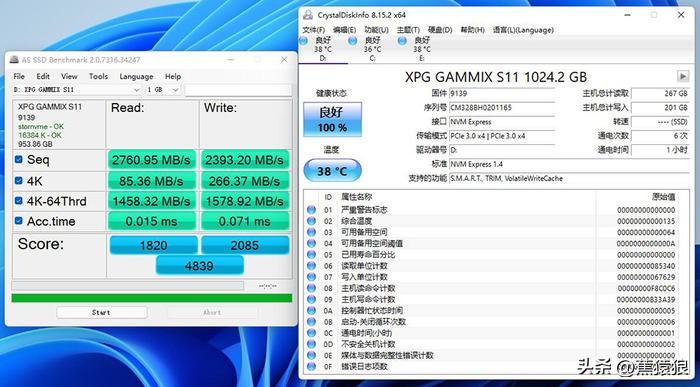Open the 语言(L)(Language) menu in CrystalDiskInfo
Image resolution: width=700 pixels, height=387 pixels.
pos(523,30)
